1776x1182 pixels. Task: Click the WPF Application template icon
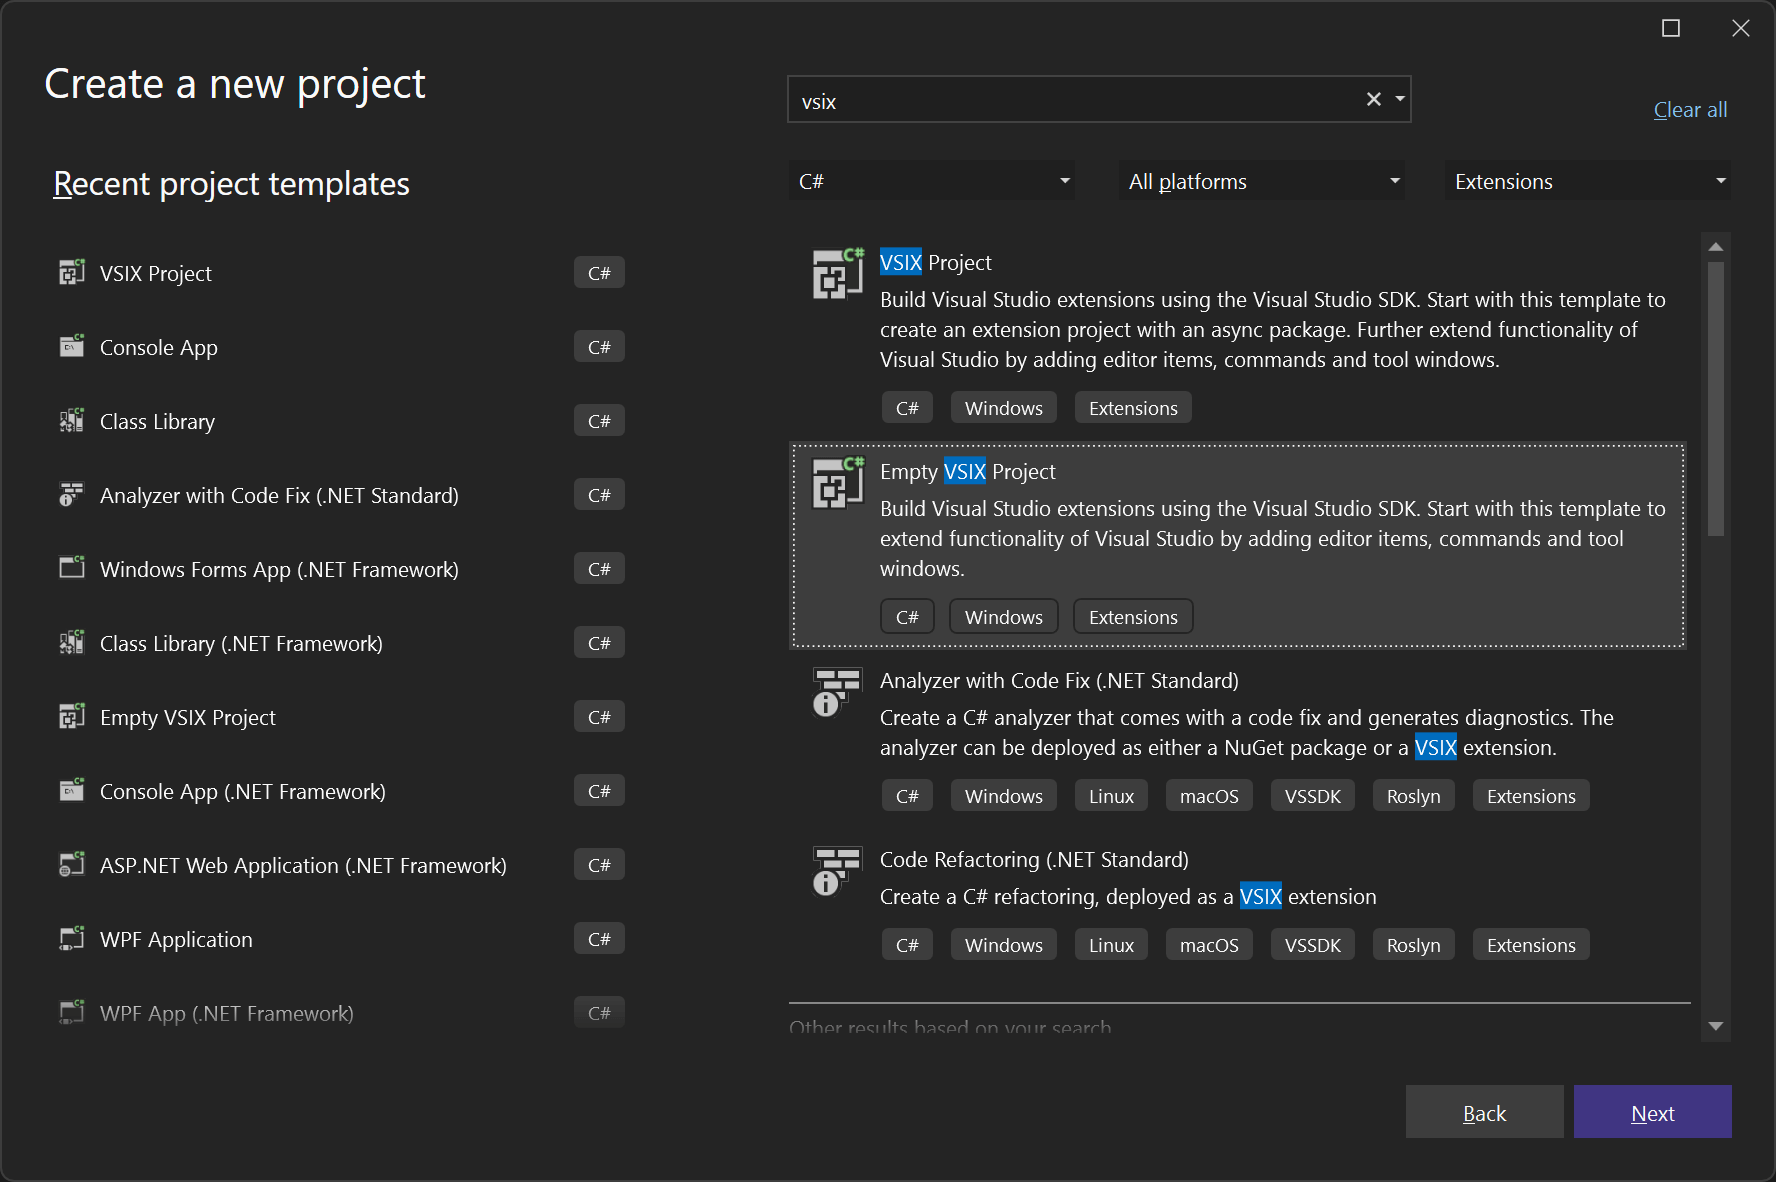pyautogui.click(x=72, y=938)
